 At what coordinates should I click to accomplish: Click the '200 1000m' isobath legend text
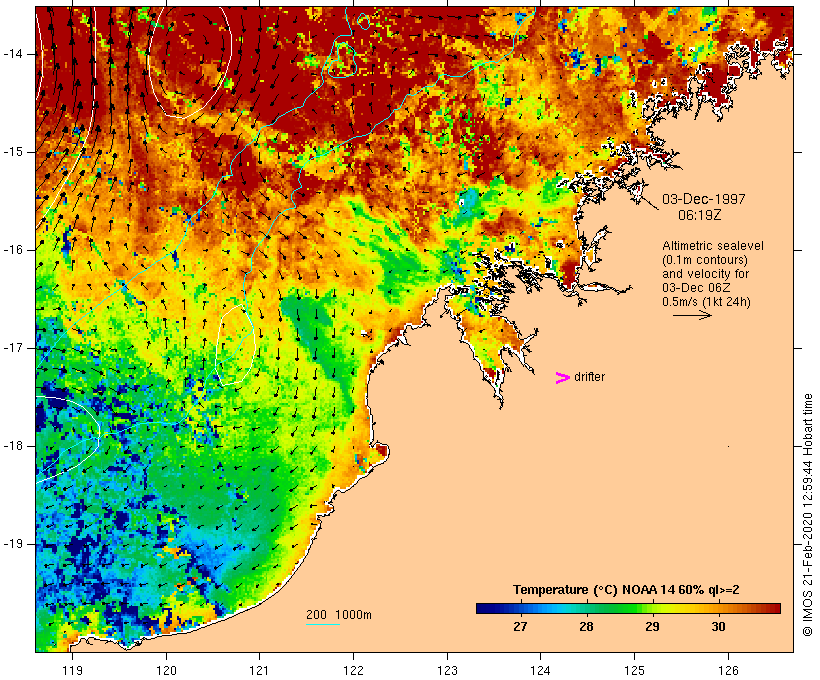[339, 615]
